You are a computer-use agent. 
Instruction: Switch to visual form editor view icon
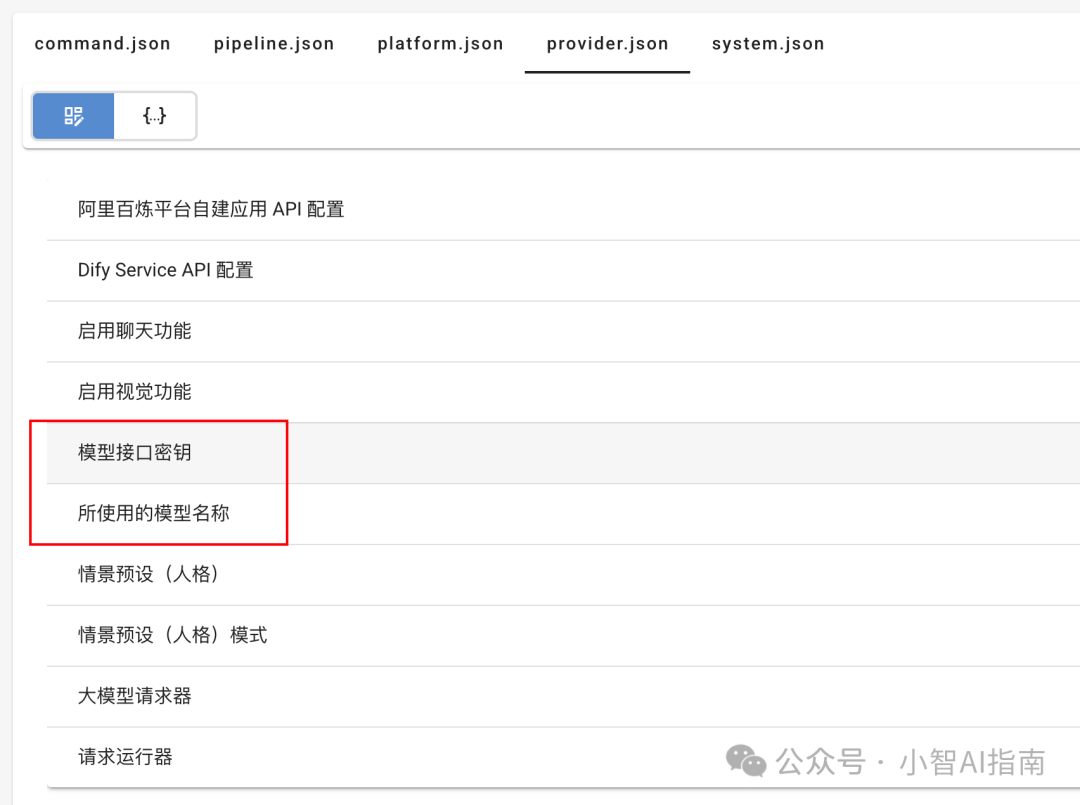74,116
